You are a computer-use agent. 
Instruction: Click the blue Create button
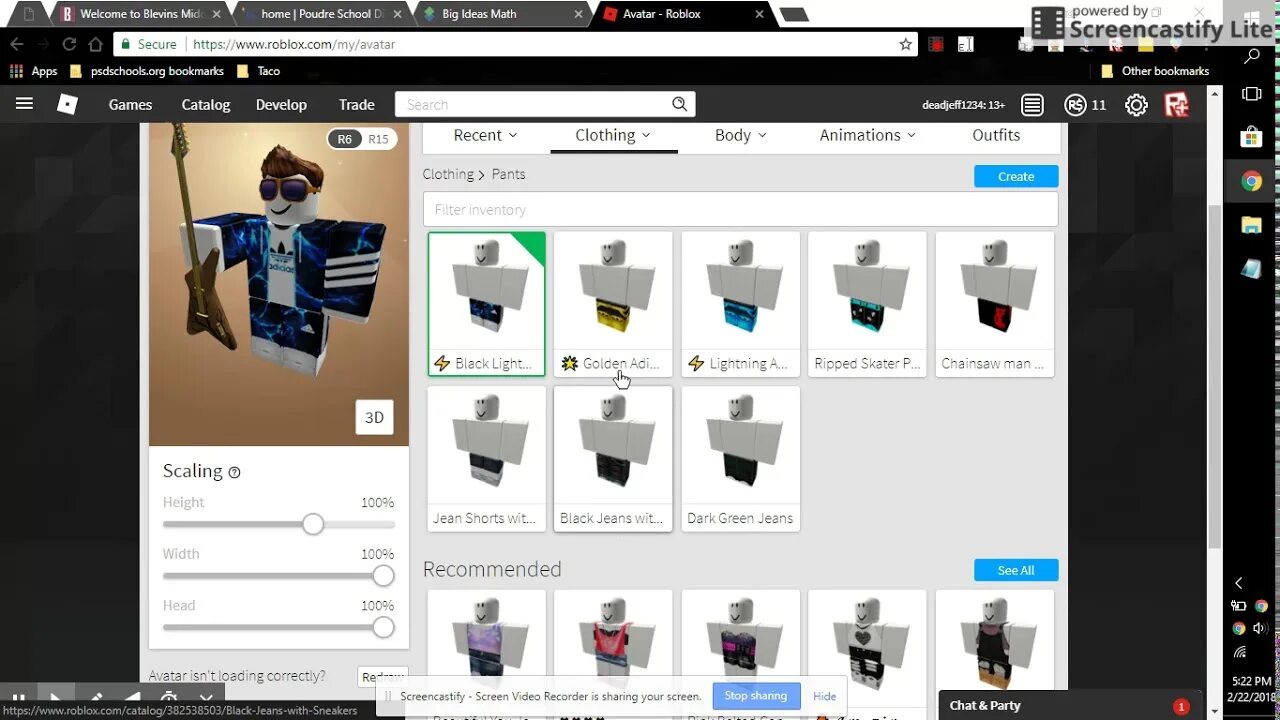click(1016, 176)
